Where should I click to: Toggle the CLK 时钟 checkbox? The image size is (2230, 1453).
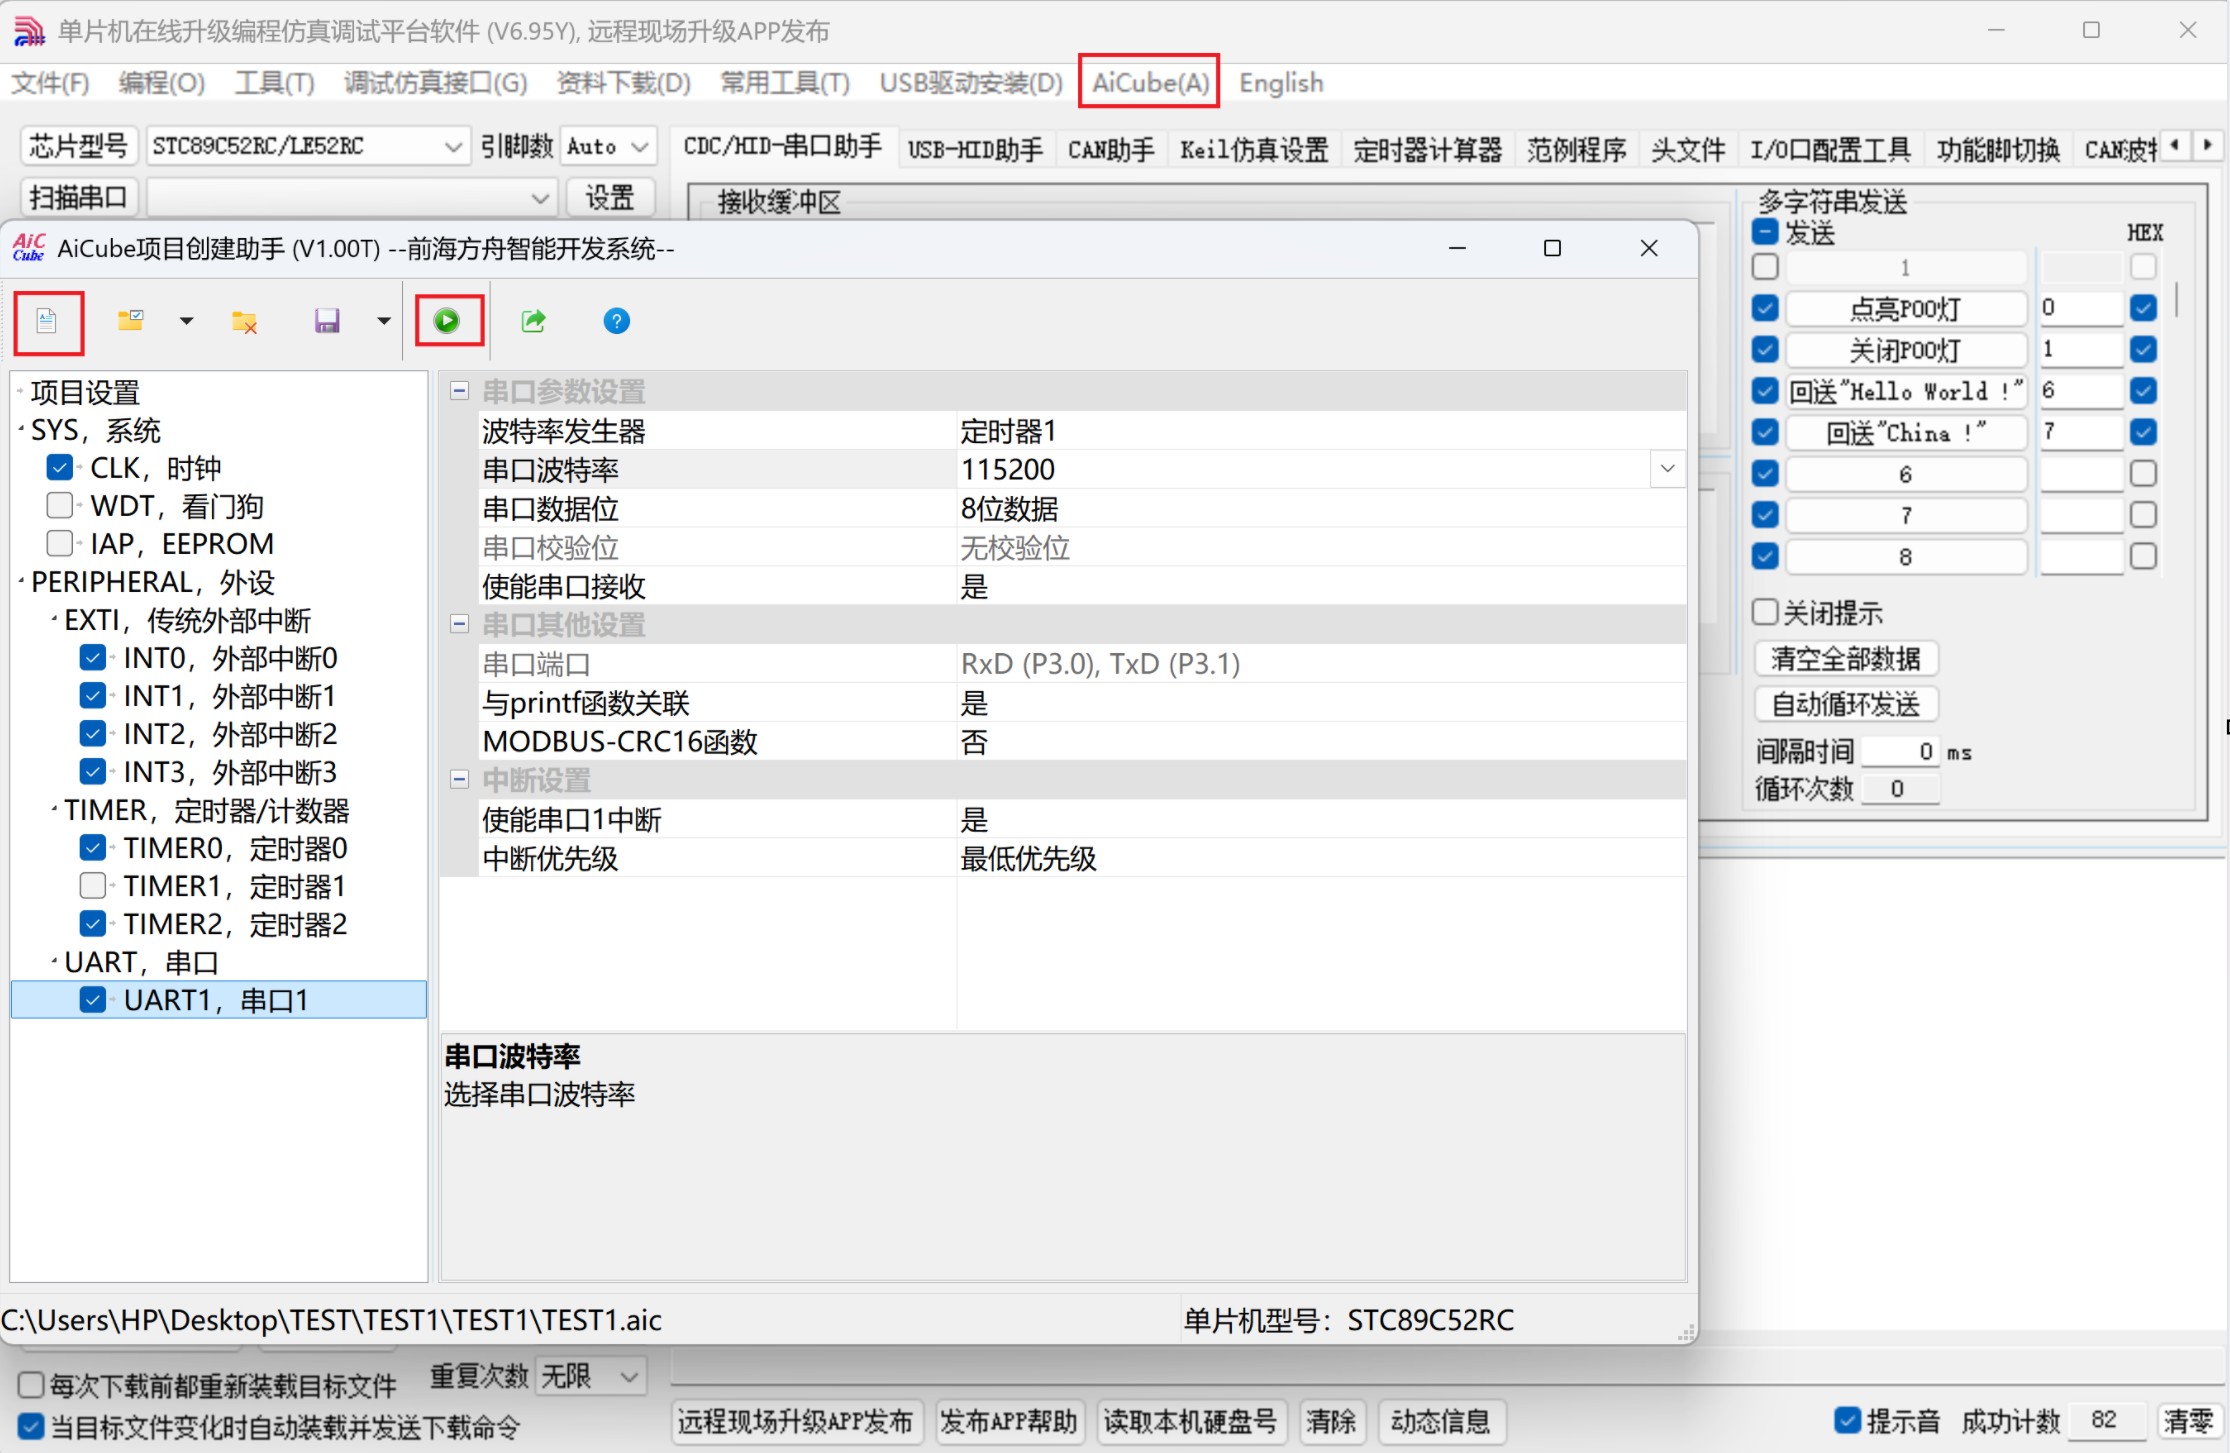[x=59, y=467]
